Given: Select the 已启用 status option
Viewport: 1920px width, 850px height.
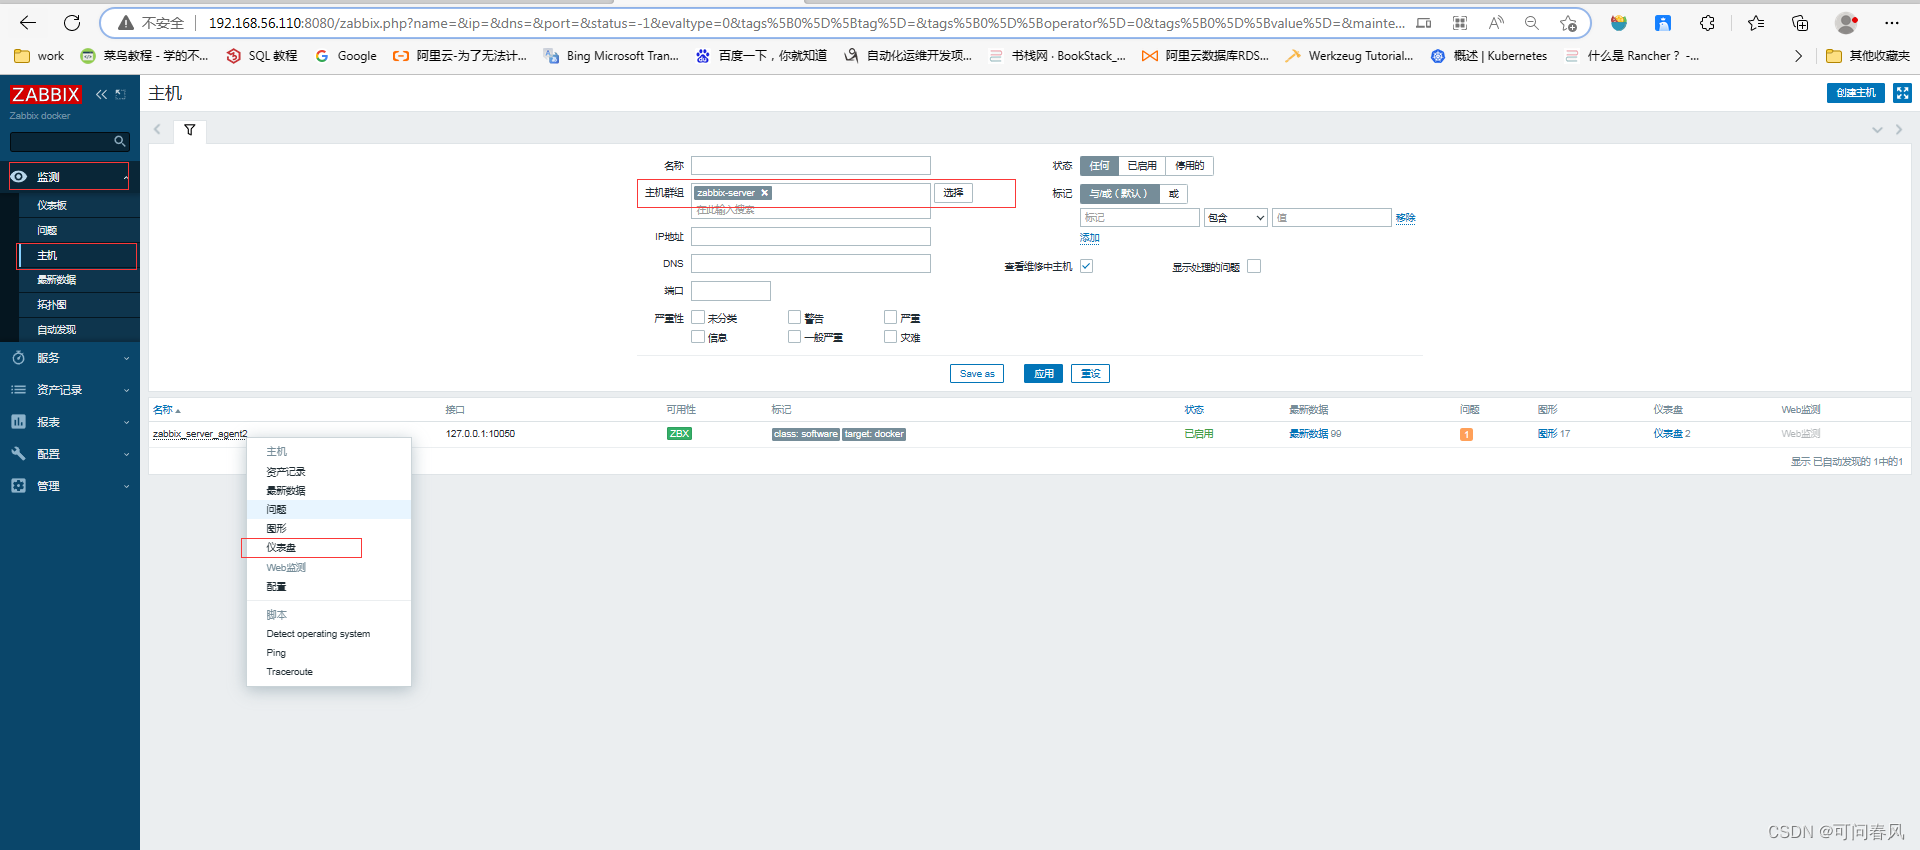Looking at the screenshot, I should point(1141,166).
